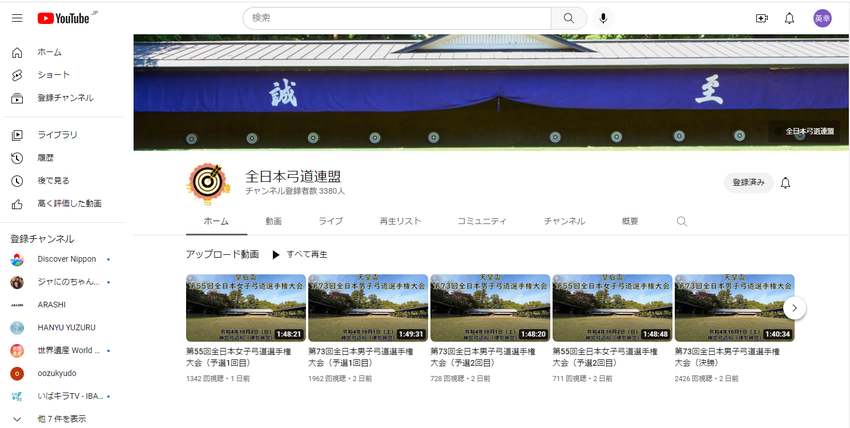Open 第55回全日本女子弓道選手権大会（予選1回目） title
Image resolution: width=850 pixels, height=428 pixels.
click(x=239, y=357)
